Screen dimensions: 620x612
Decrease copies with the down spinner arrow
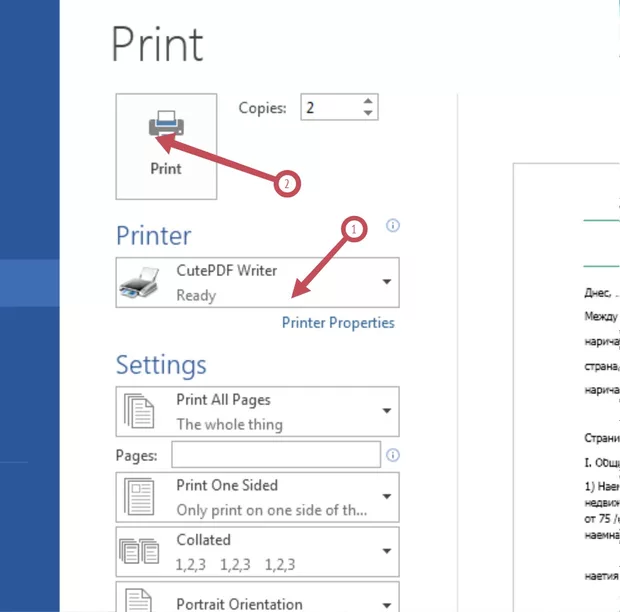(x=368, y=113)
